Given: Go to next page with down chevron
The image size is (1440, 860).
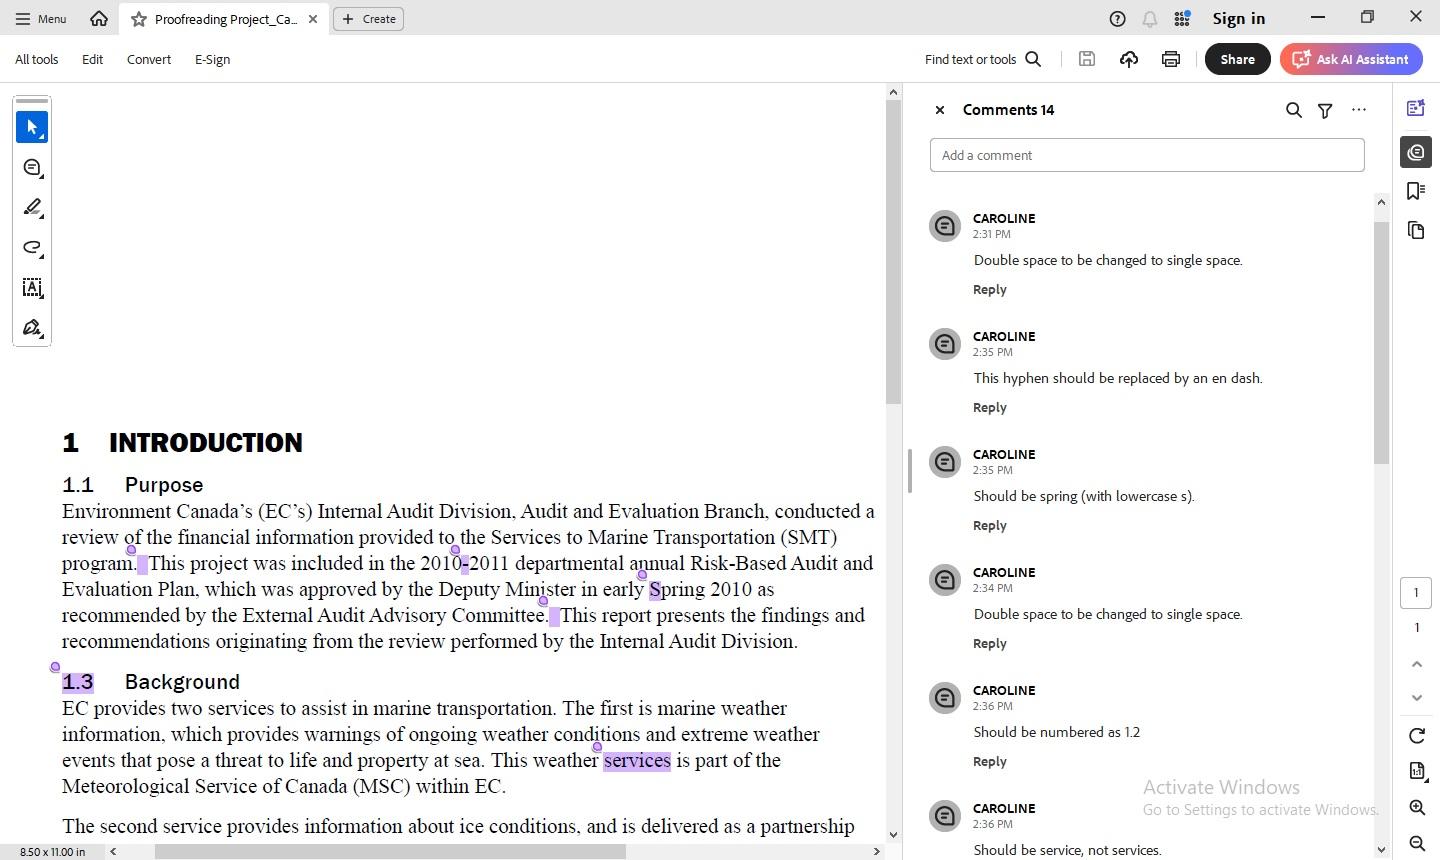Looking at the screenshot, I should [1417, 697].
